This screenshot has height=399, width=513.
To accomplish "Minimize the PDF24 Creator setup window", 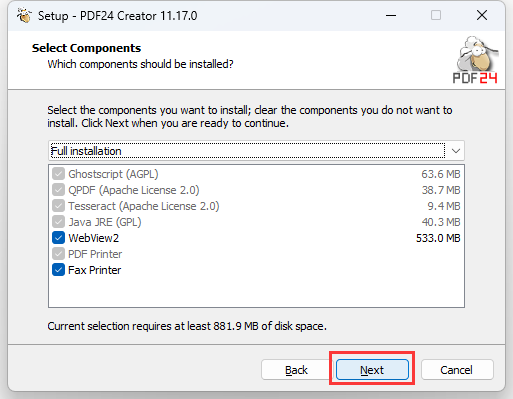I will [391, 15].
